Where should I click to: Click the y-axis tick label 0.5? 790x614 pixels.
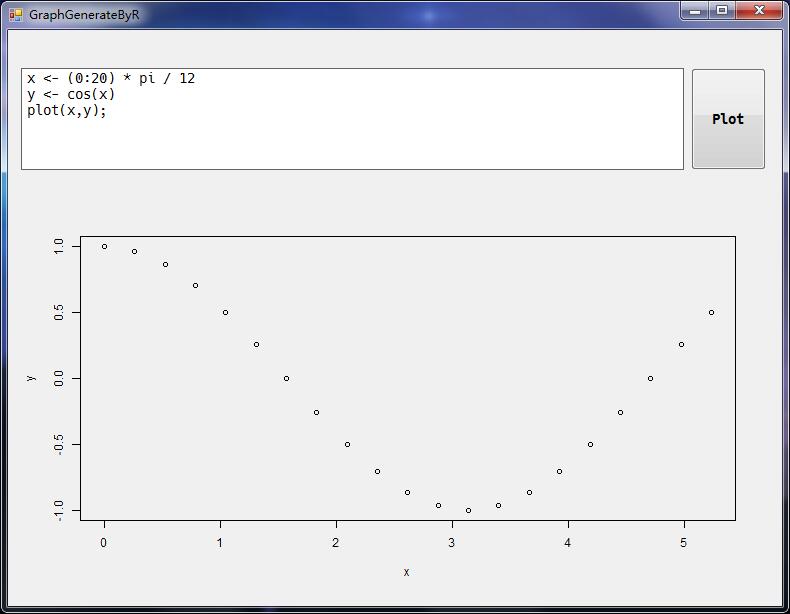point(59,312)
